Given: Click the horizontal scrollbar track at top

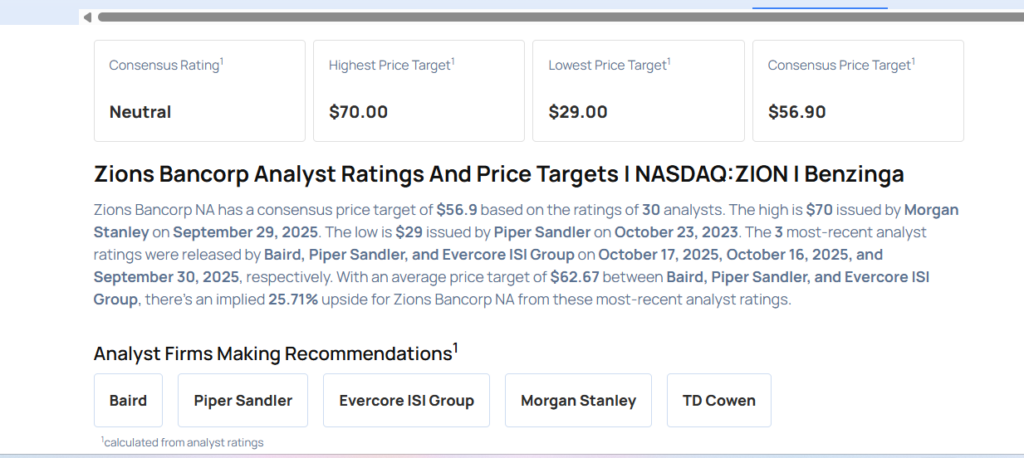Looking at the screenshot, I should (x=500, y=17).
